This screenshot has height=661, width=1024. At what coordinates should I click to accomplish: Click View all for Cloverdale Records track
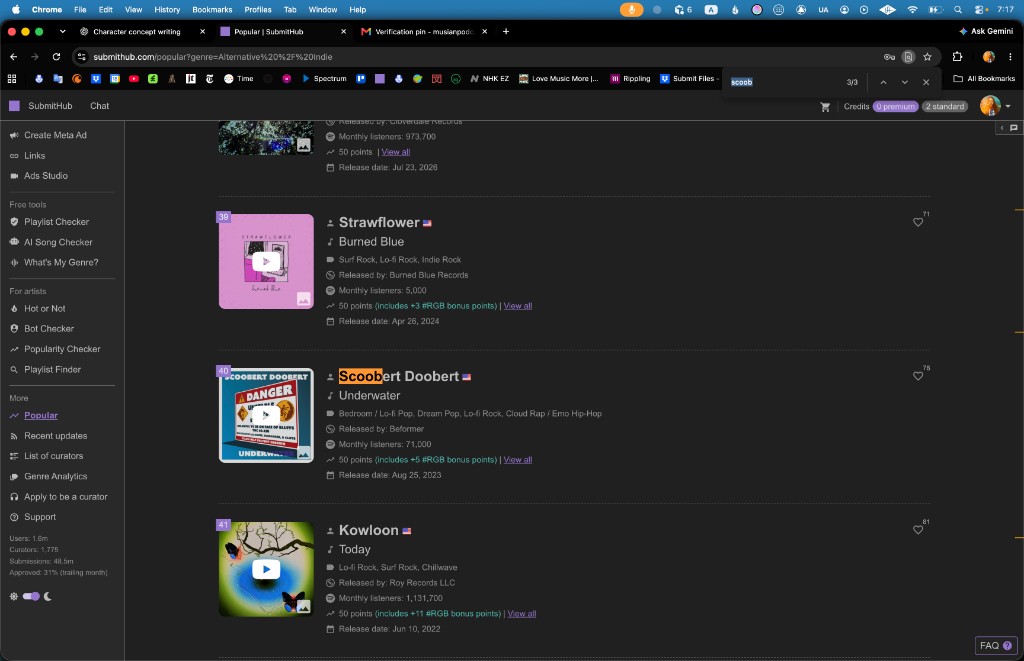[x=396, y=152]
